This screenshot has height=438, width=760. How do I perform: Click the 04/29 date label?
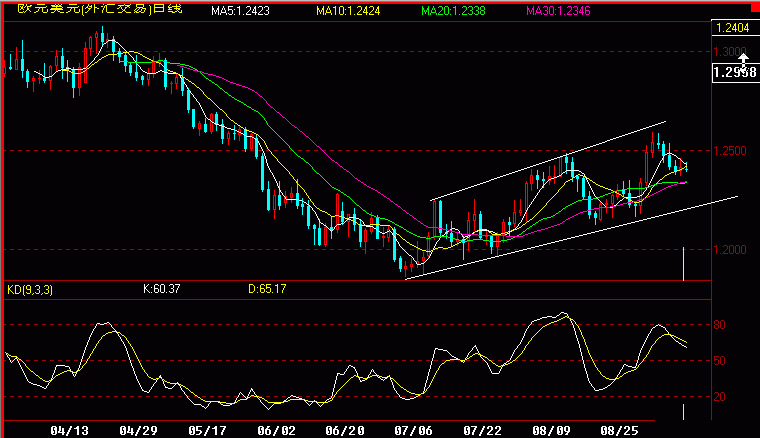point(138,430)
